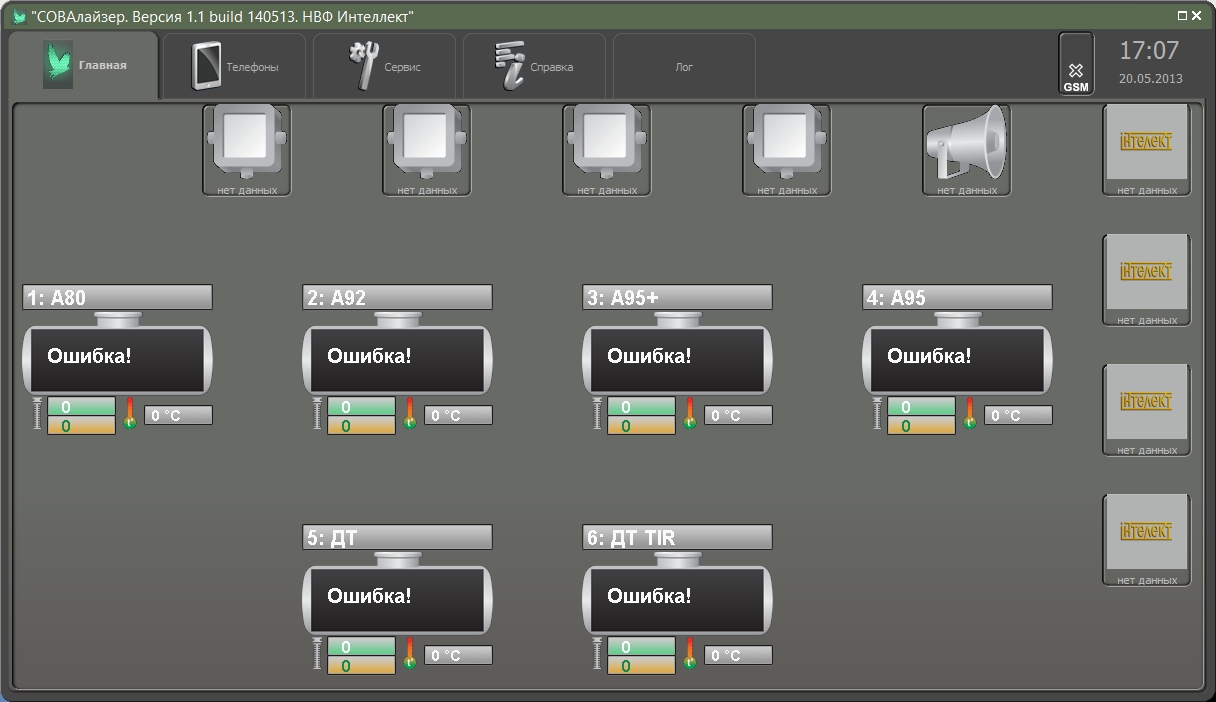The height and width of the screenshot is (702, 1216).
Task: Click orange level value of tank A80
Action: (82, 426)
